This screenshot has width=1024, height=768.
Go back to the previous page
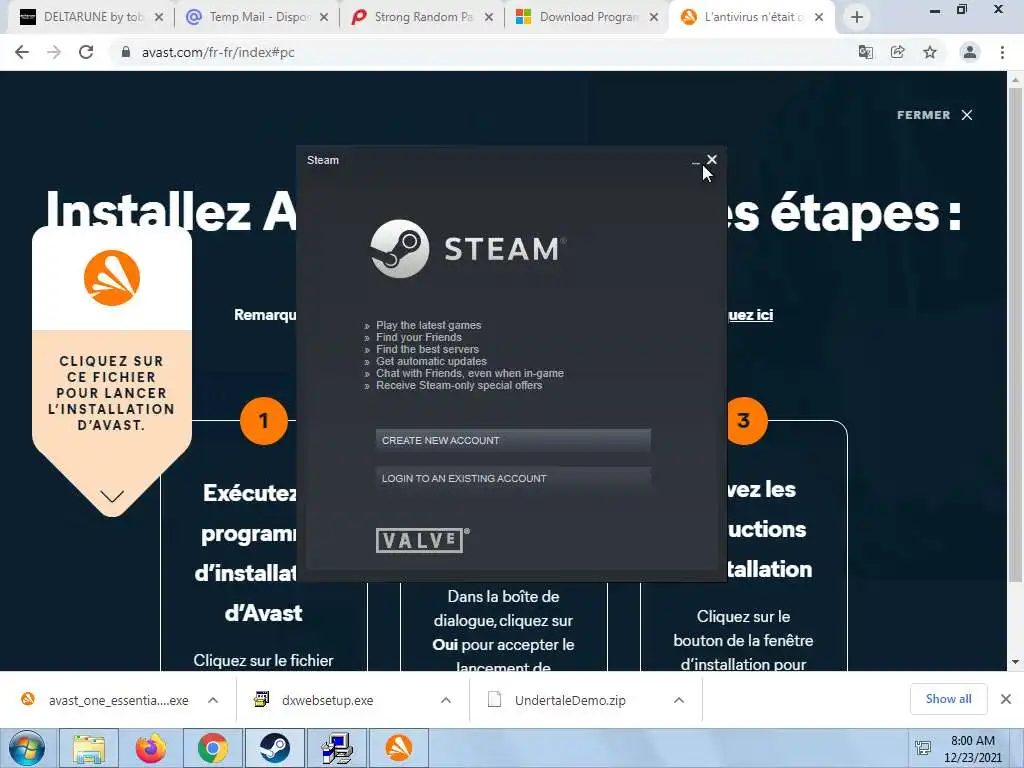point(22,52)
